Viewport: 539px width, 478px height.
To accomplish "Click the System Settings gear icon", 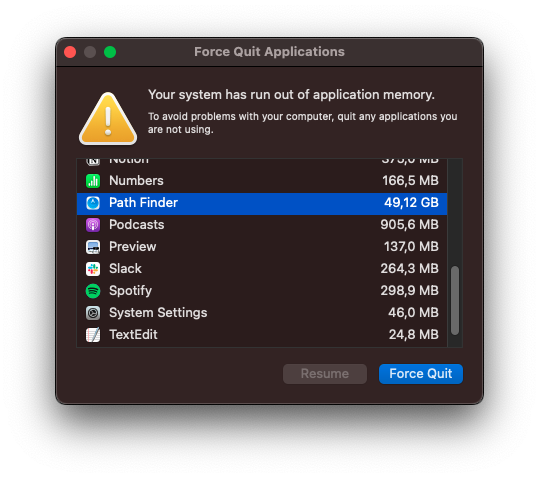I will click(x=93, y=313).
